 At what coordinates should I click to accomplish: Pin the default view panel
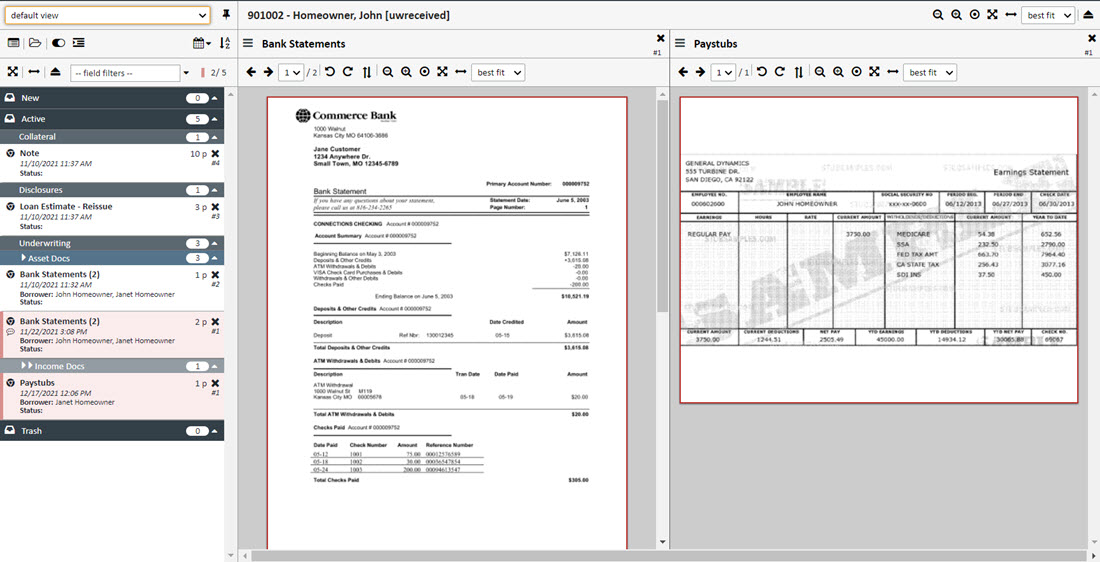point(226,15)
